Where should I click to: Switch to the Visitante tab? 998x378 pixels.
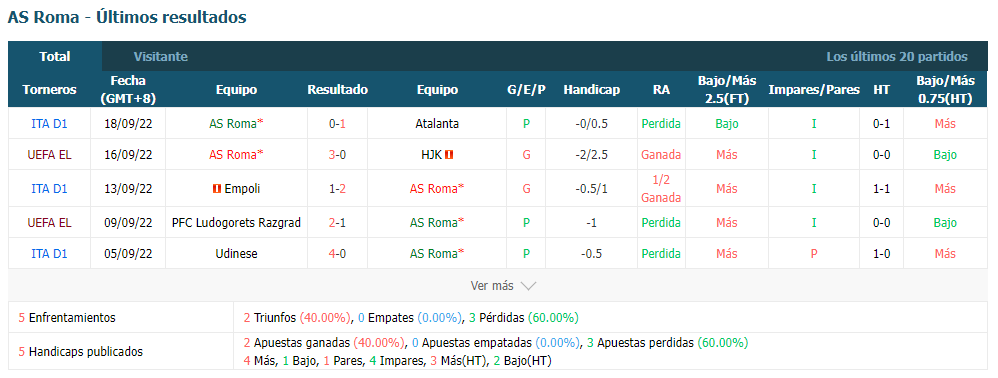[x=160, y=57]
